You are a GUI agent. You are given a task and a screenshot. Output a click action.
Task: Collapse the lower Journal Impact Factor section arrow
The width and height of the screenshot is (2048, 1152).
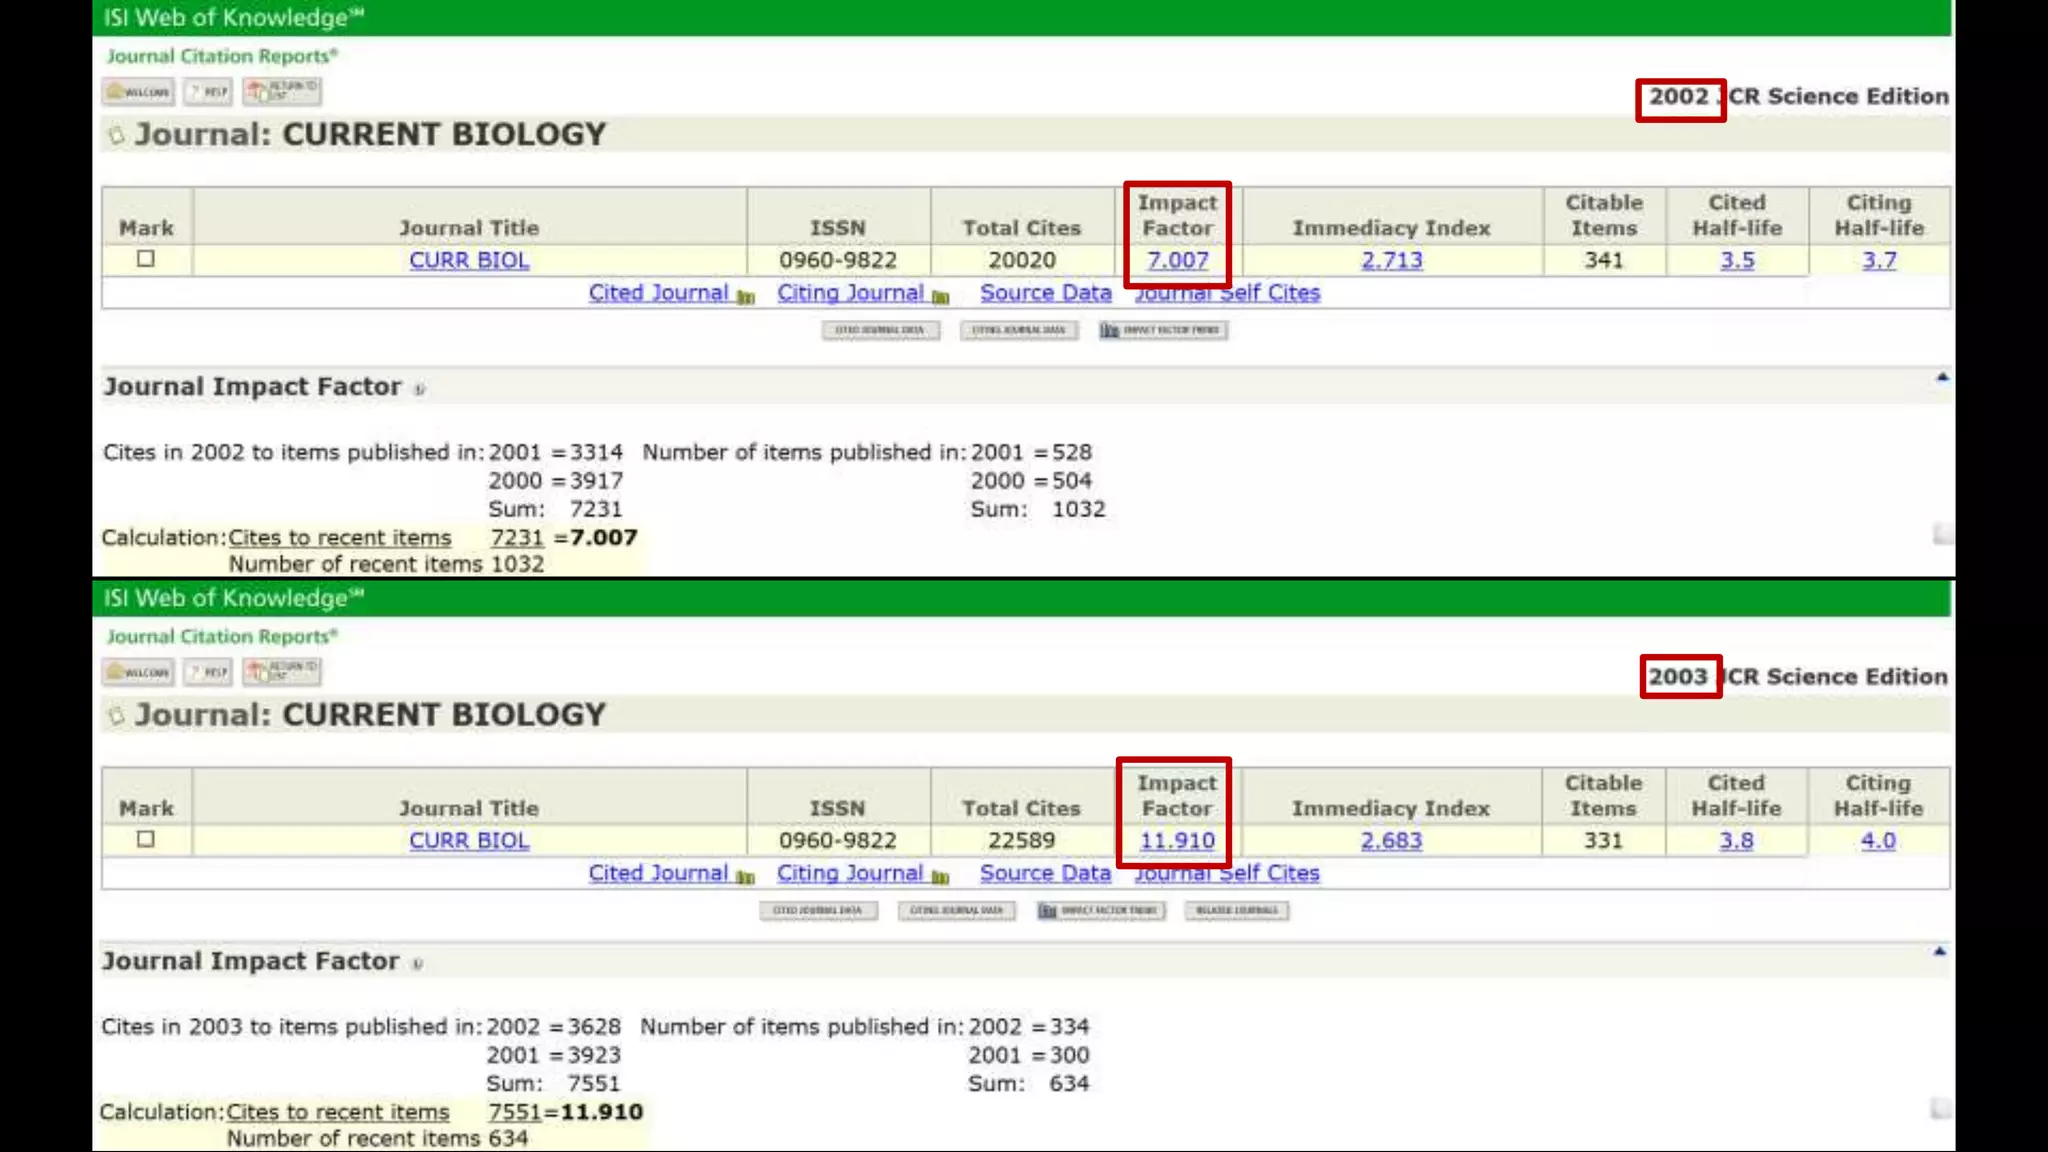1939,952
